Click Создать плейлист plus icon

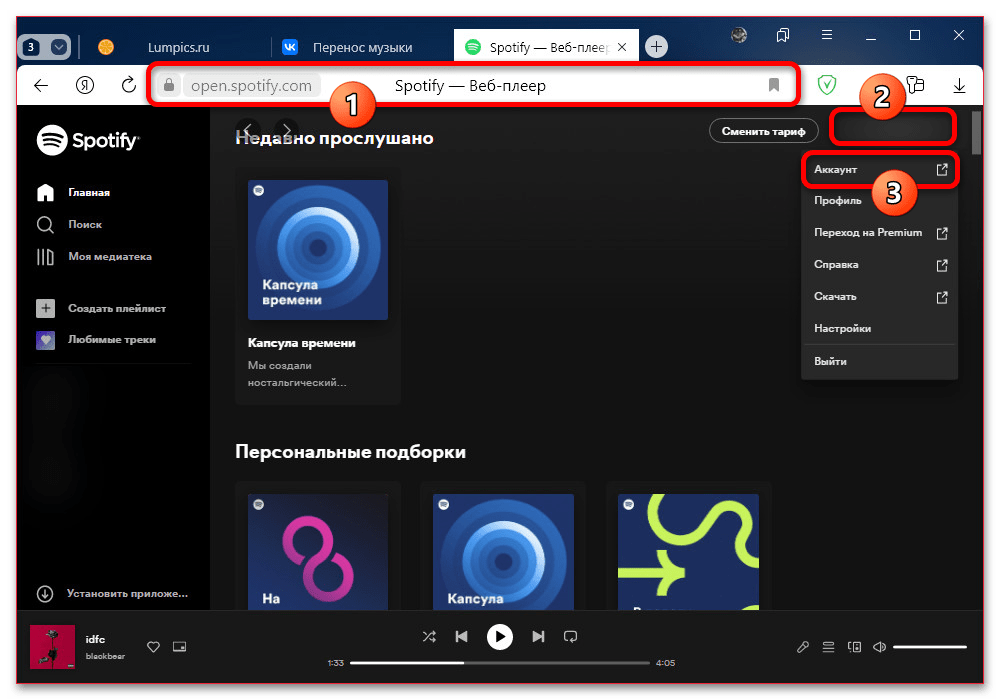click(x=45, y=309)
